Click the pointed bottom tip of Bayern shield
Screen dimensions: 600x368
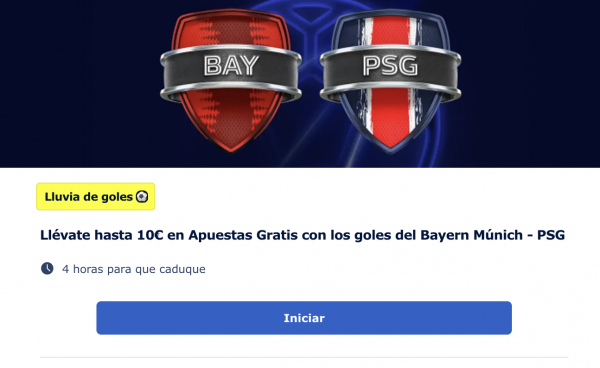click(x=231, y=145)
